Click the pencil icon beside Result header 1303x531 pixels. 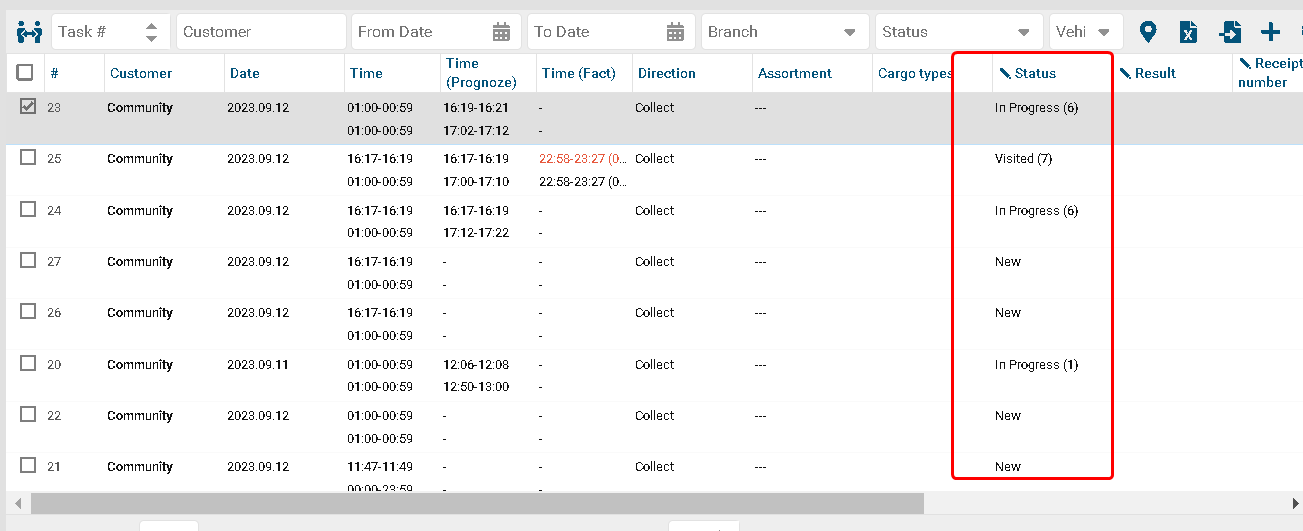(x=1125, y=73)
